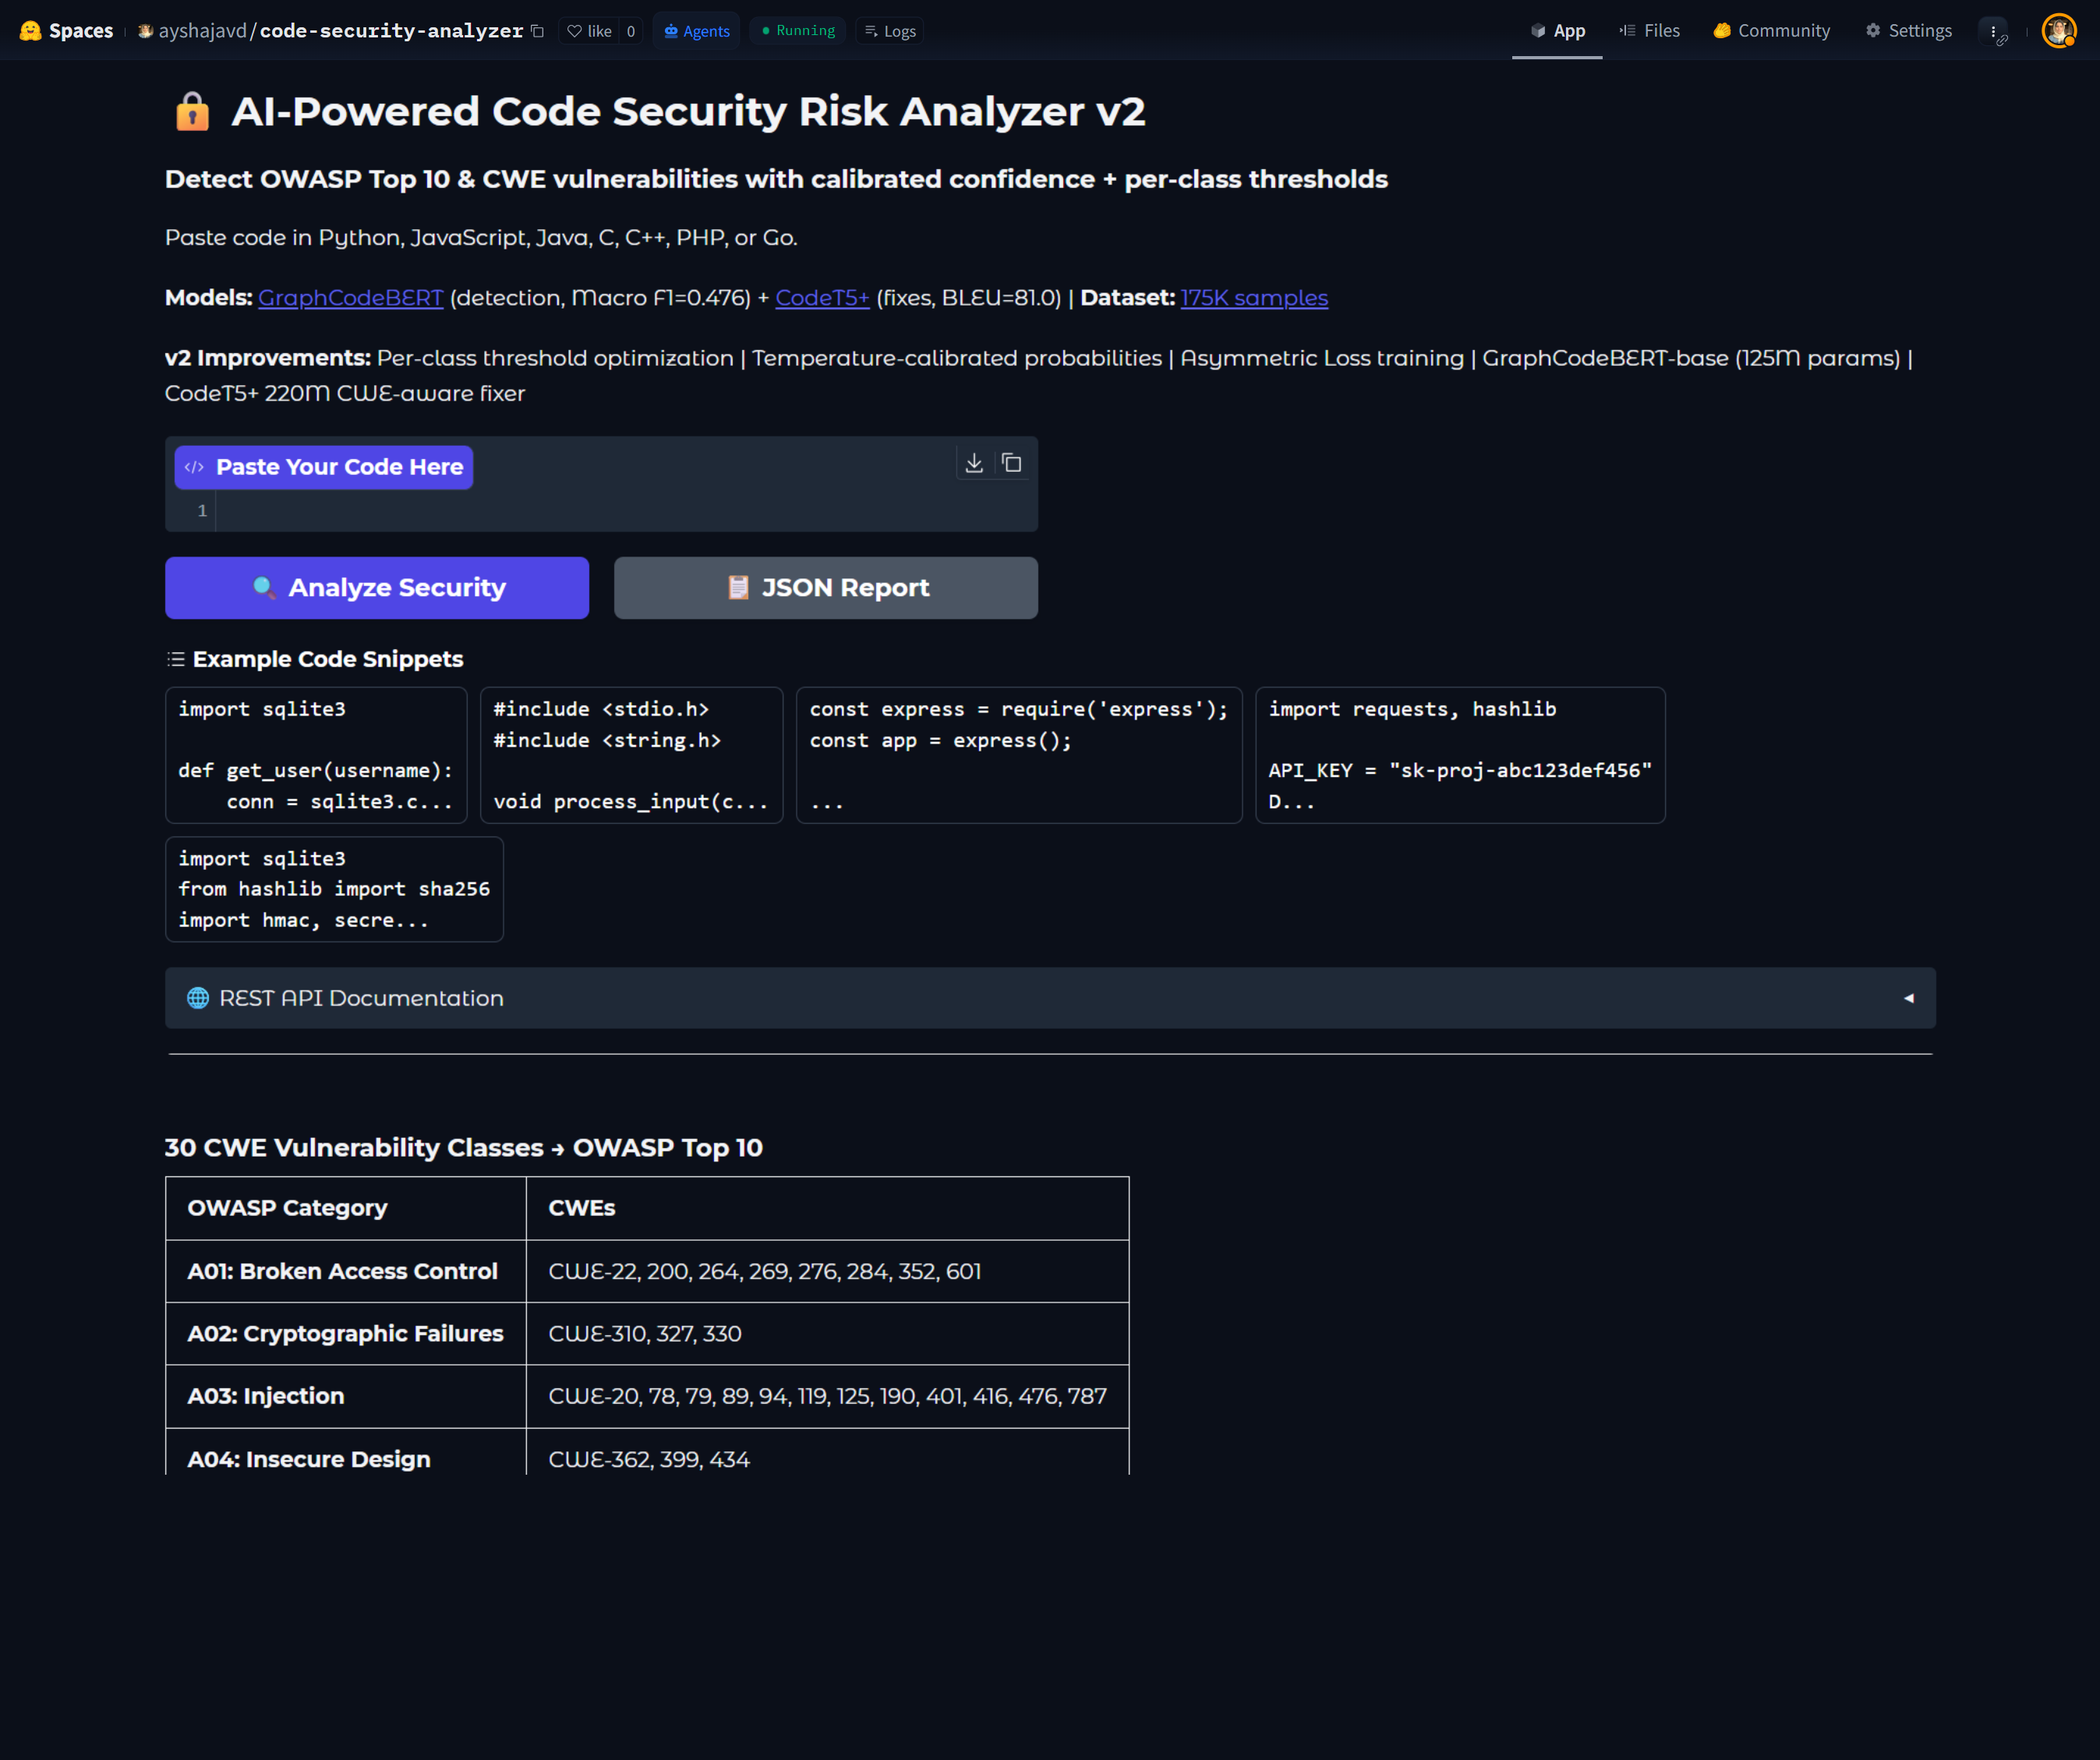Click the CWE-310, 327, 330 cell

pos(827,1334)
